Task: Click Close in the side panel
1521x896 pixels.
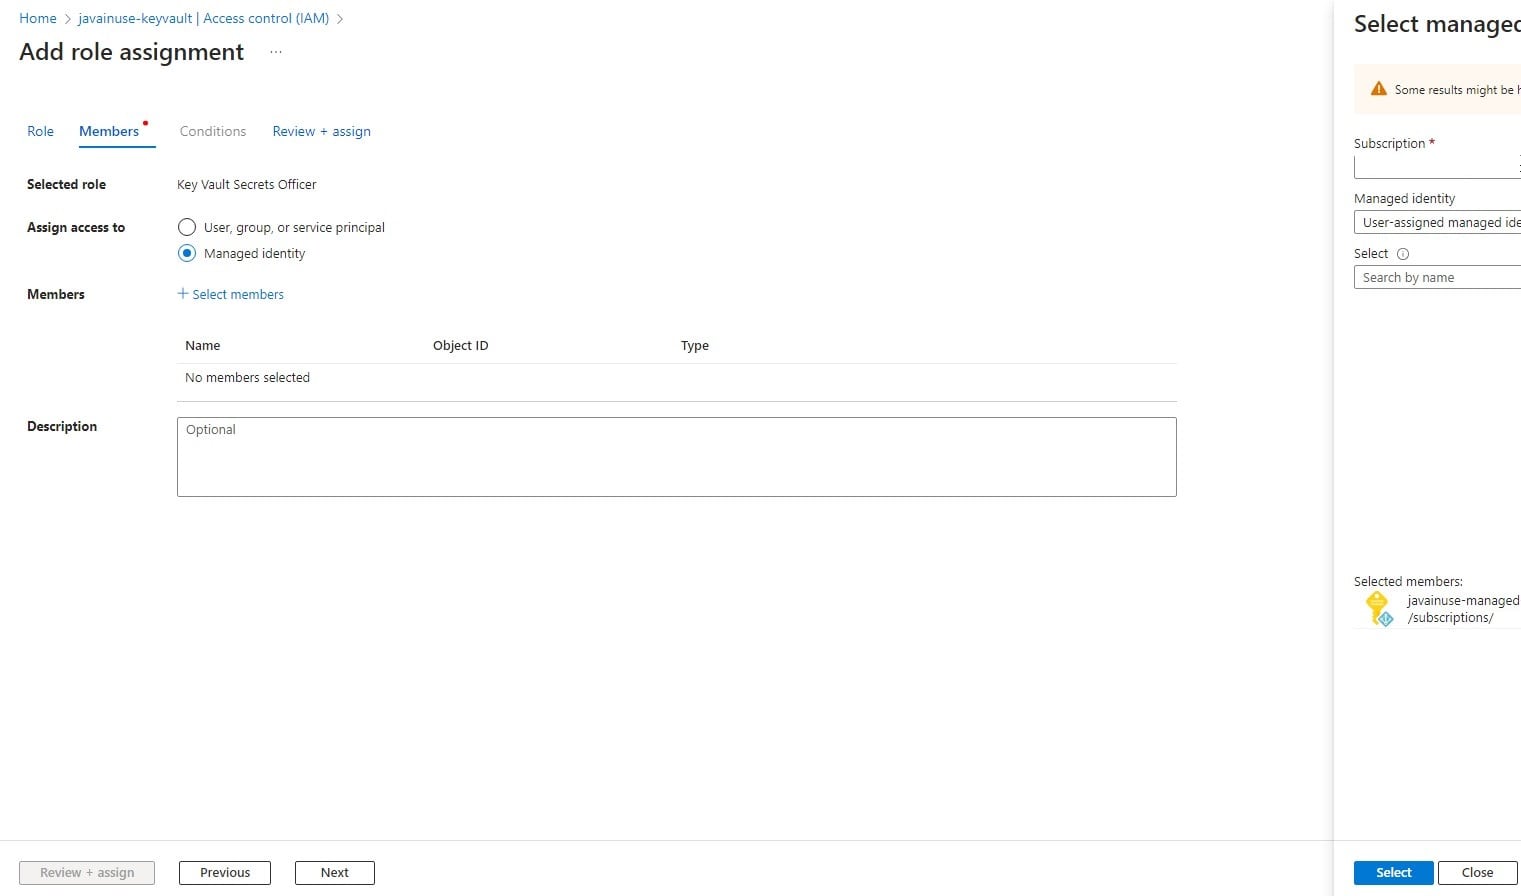Action: tap(1477, 873)
